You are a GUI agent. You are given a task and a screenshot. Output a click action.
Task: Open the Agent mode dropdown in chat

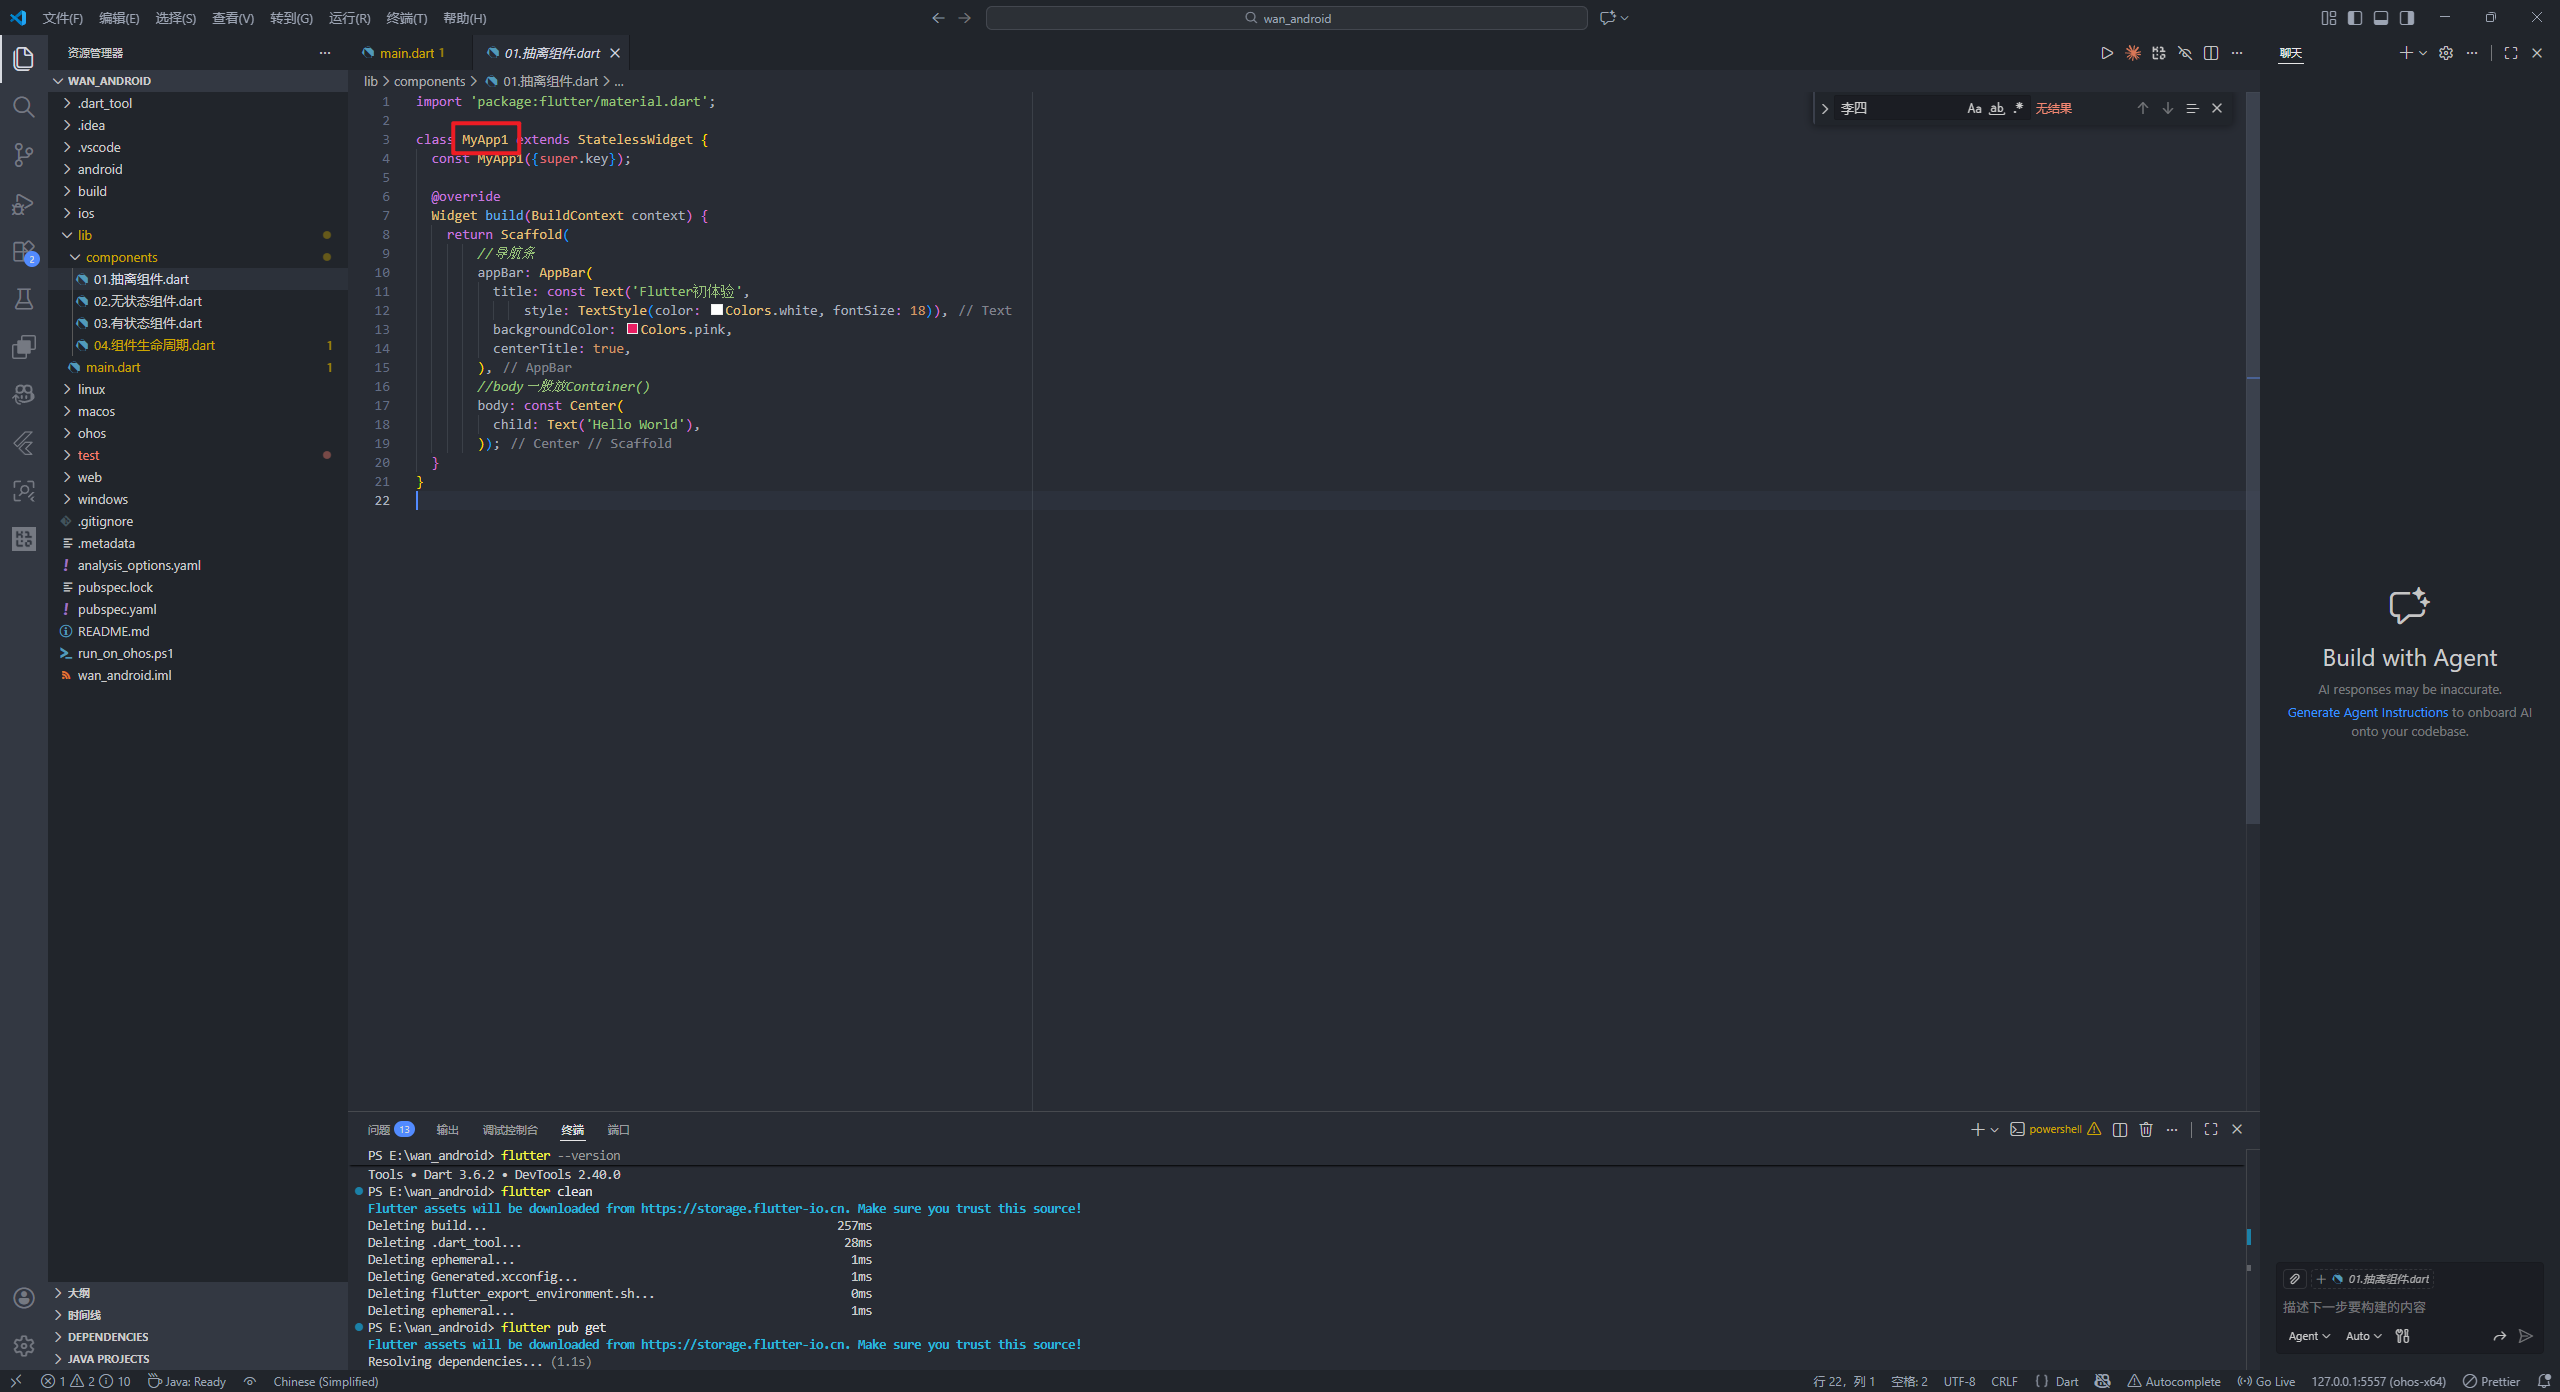[2308, 1336]
